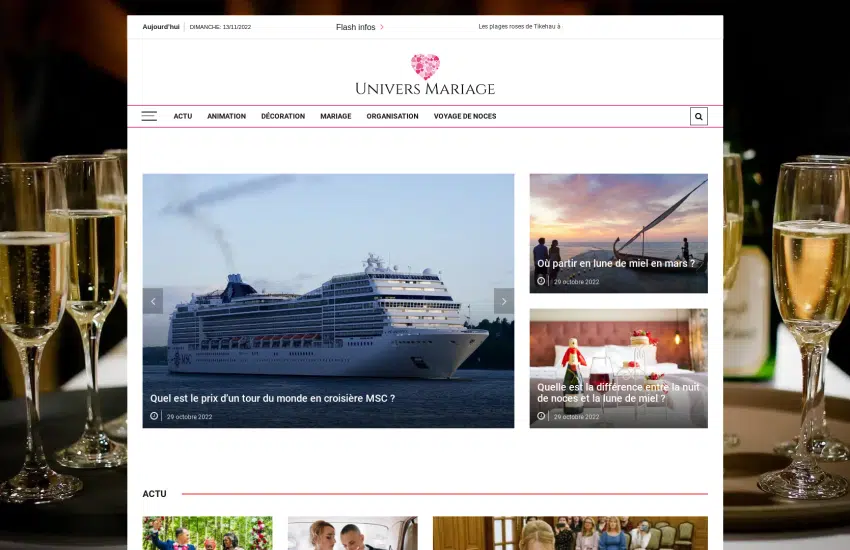Open the ORGANISATION menu item
Screen dimensions: 850x550
[392, 116]
